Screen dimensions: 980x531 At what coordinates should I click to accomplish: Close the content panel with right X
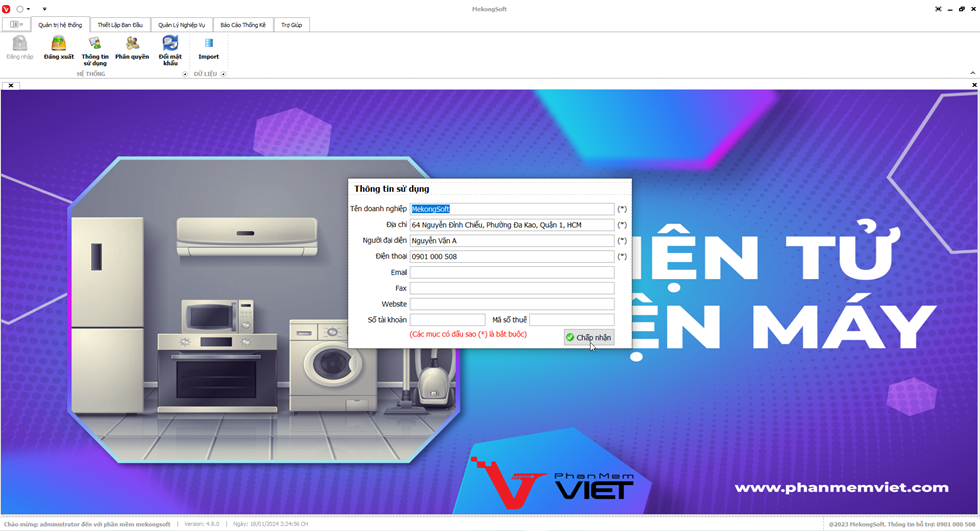974,85
